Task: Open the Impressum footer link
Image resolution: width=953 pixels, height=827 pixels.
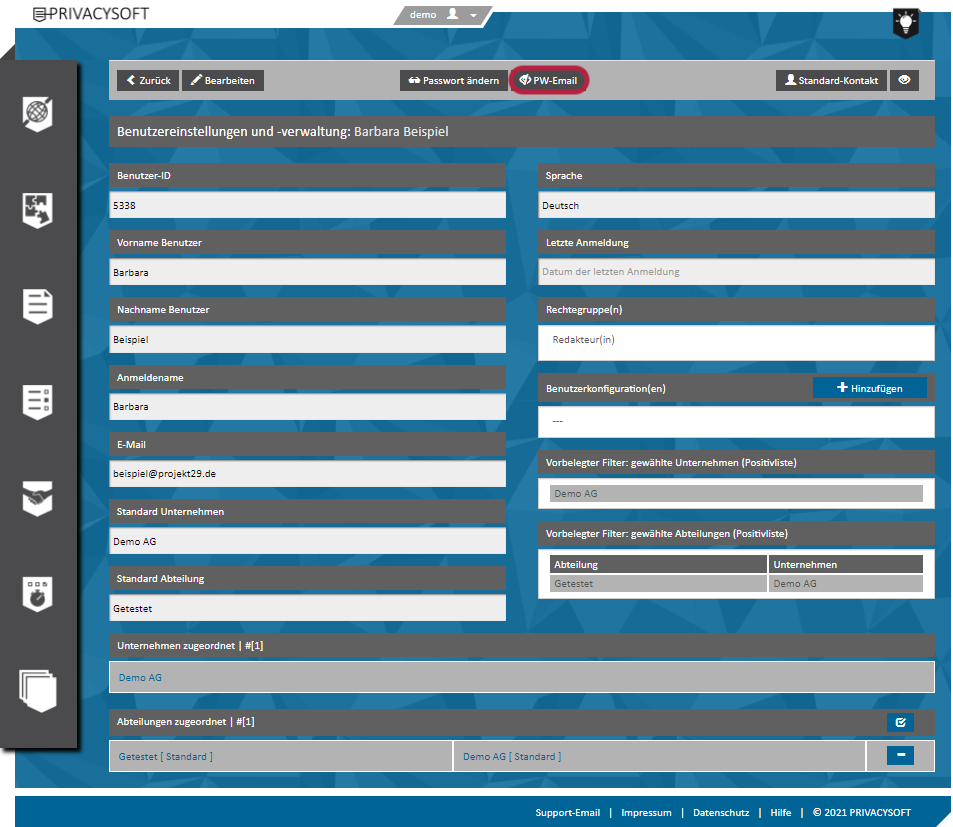Action: 645,813
